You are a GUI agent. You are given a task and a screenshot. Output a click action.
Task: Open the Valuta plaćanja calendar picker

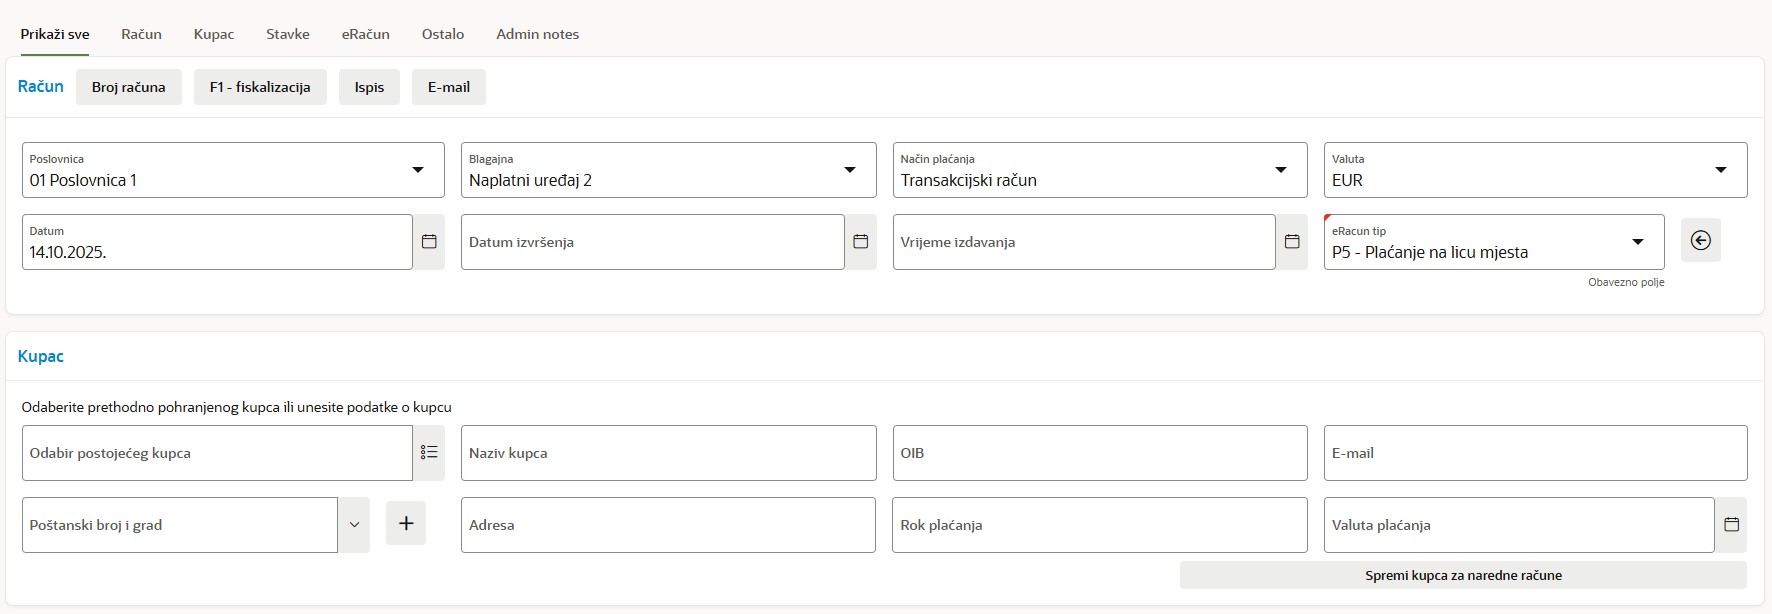[1731, 525]
